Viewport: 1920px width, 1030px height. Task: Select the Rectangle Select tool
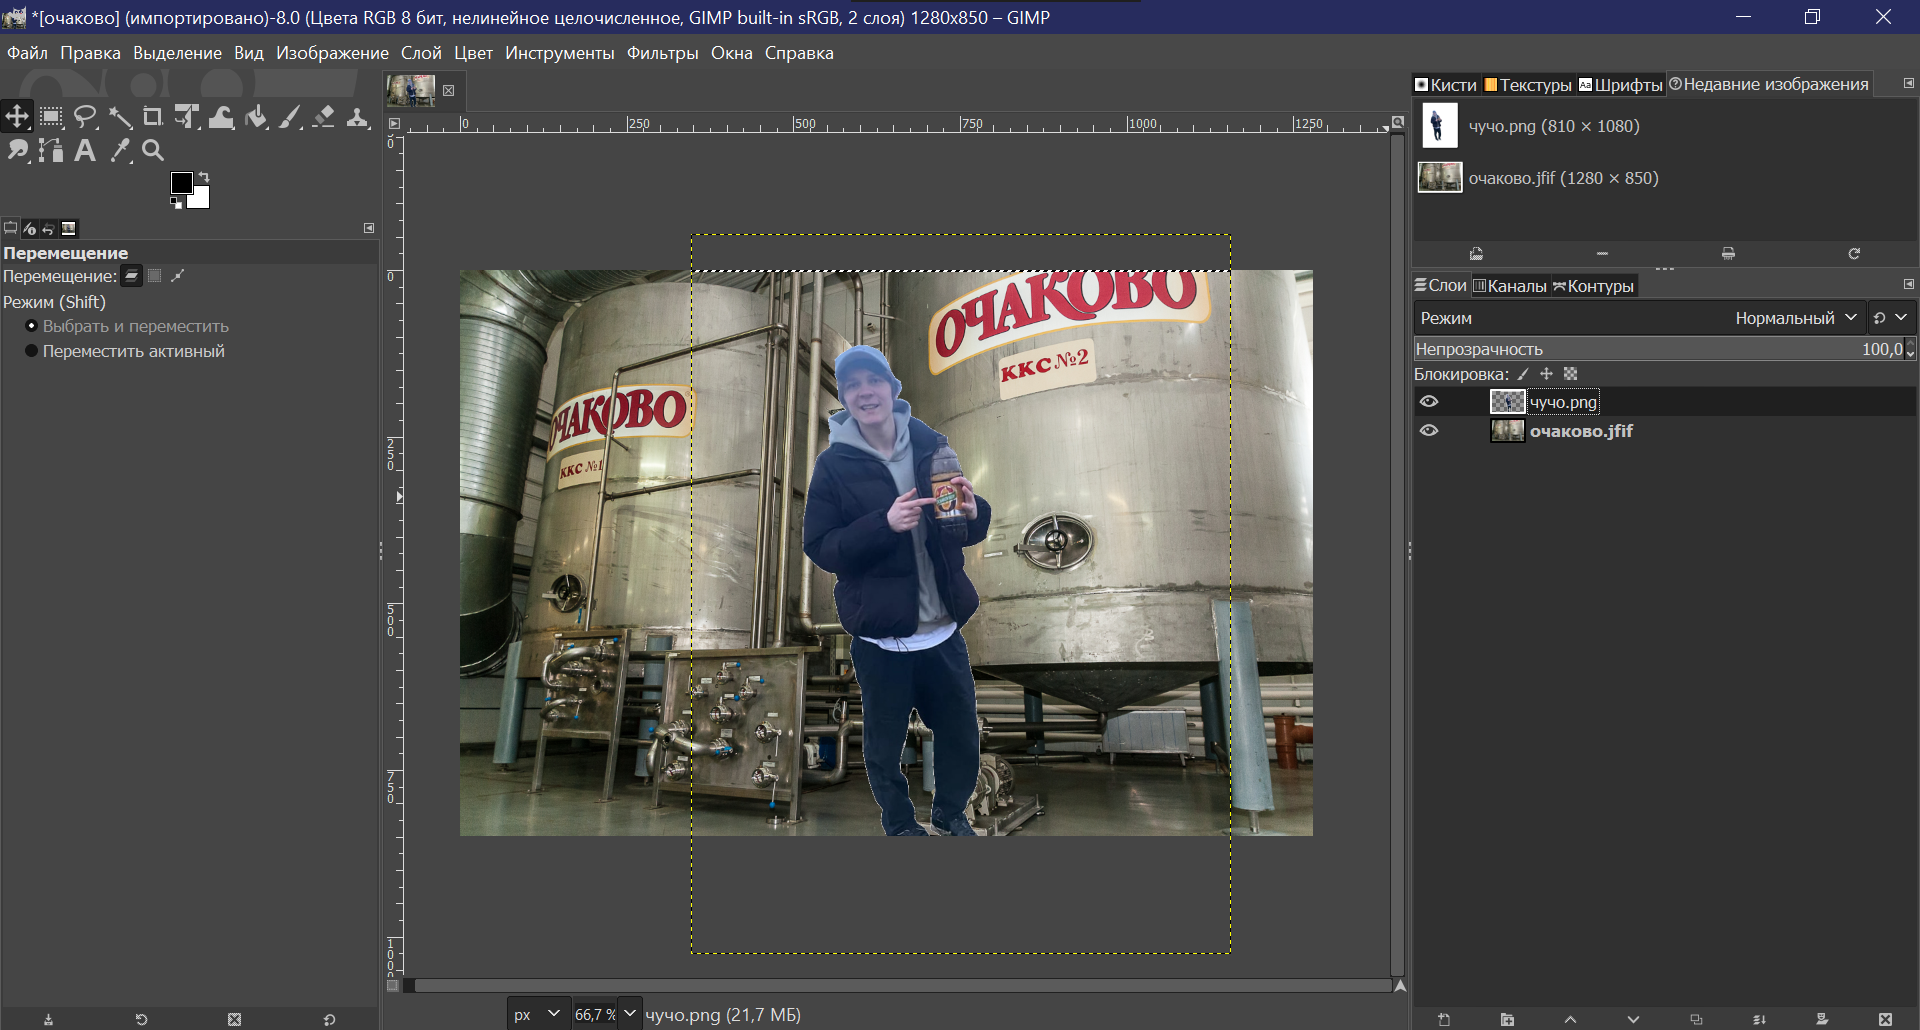51,117
